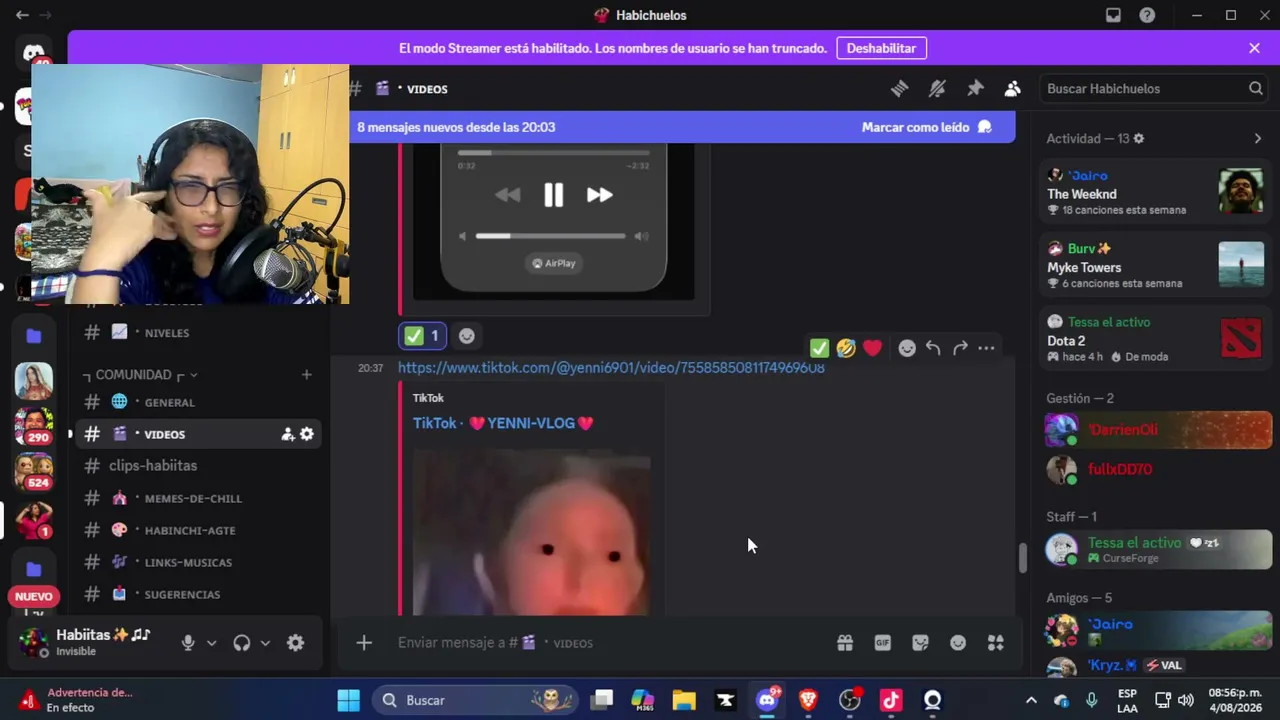Reply to the message via toolbar arrow

pos(933,348)
